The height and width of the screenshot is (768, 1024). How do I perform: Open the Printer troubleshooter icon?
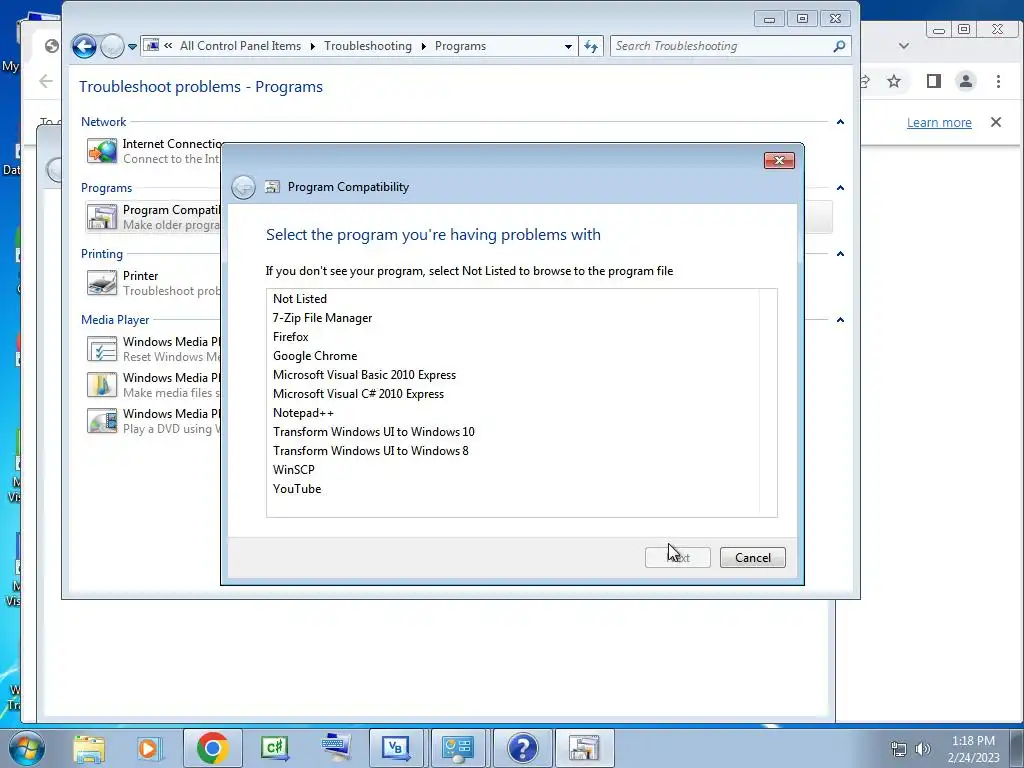tap(102, 283)
